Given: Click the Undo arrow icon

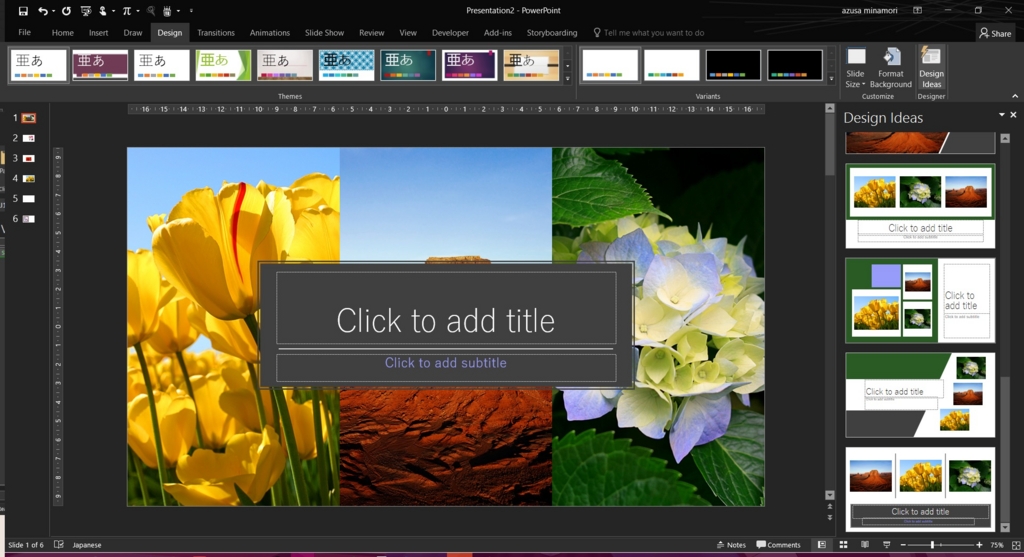Looking at the screenshot, I should [42, 10].
